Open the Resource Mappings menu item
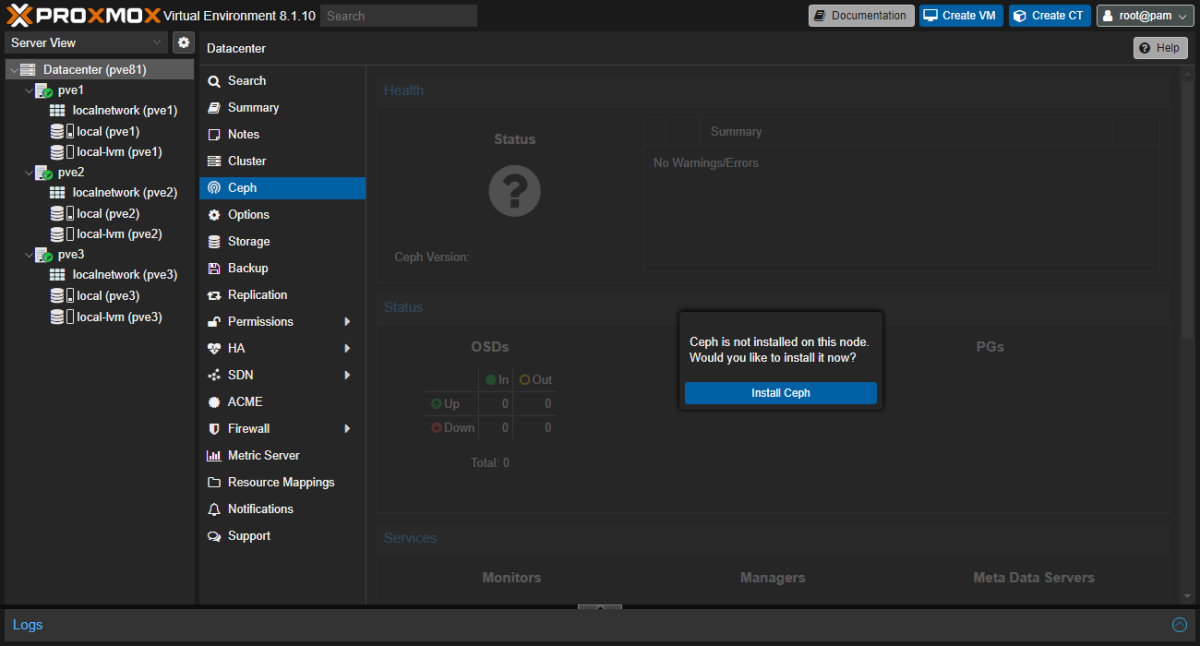 (282, 482)
